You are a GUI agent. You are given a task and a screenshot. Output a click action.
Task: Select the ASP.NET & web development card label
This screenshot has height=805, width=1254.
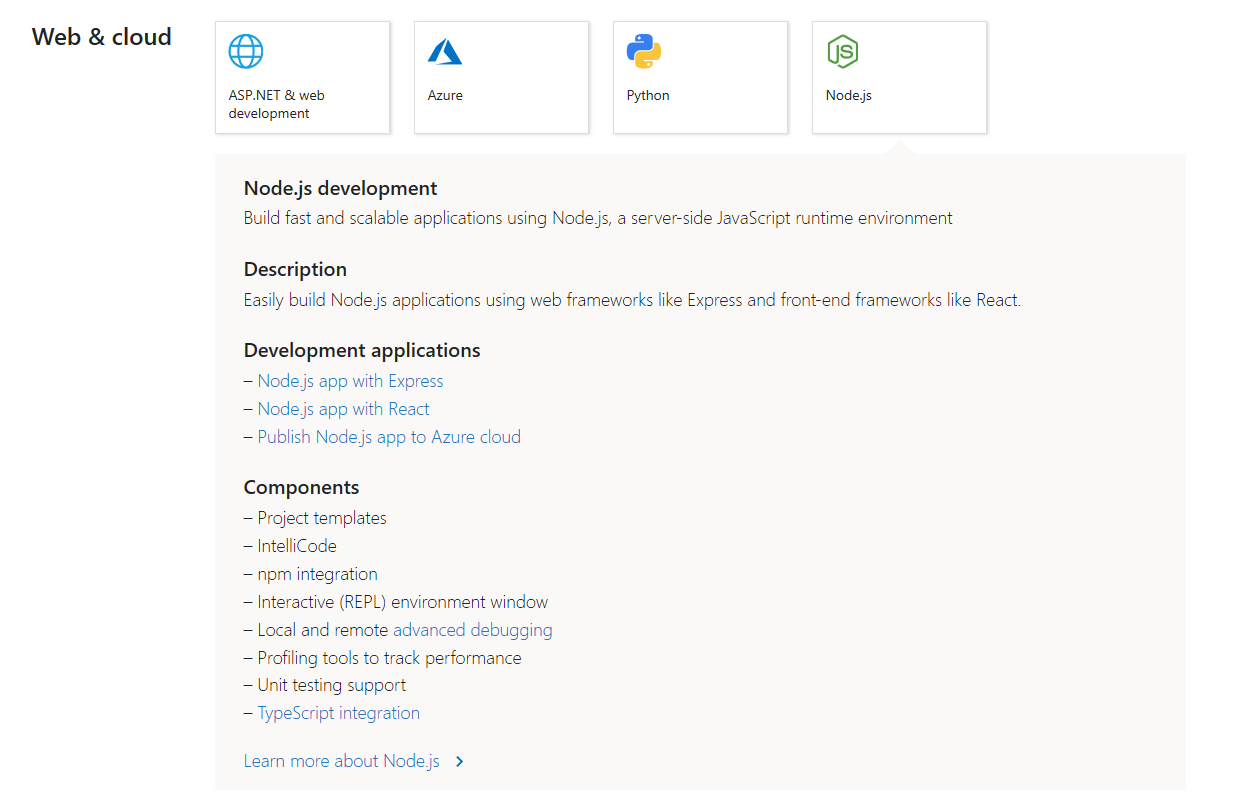click(x=277, y=104)
